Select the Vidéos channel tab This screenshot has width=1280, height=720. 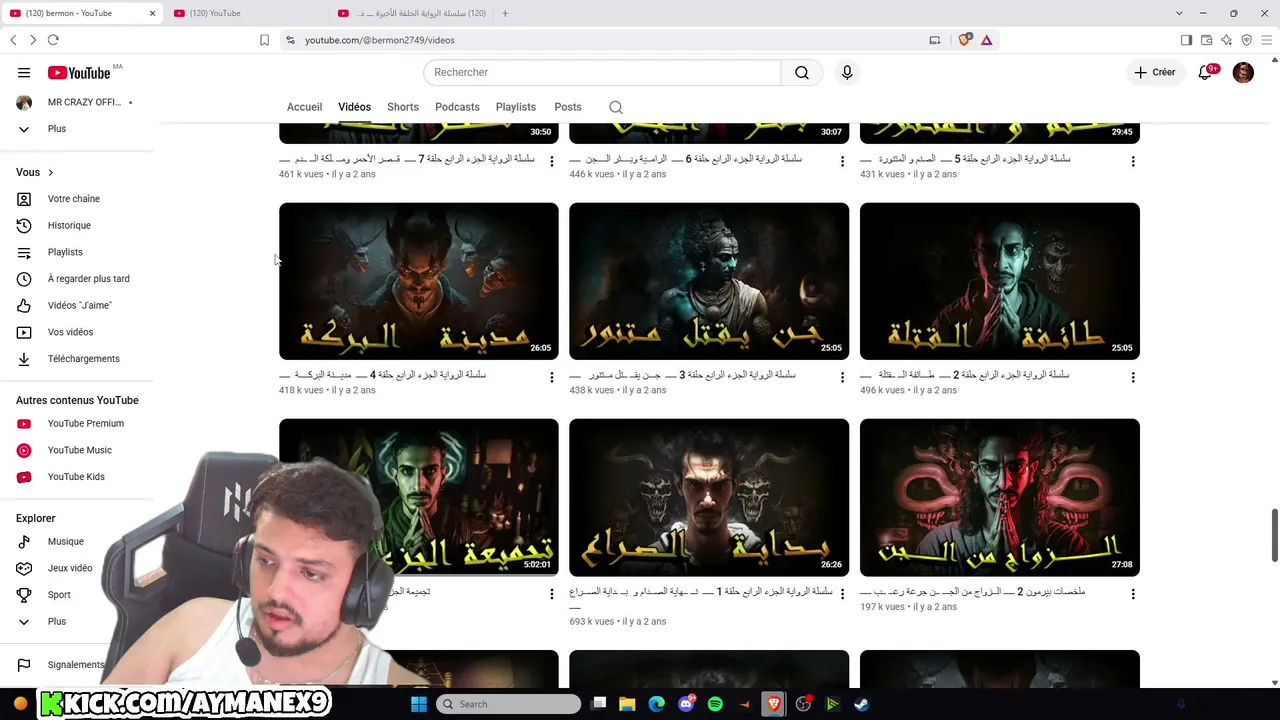[x=354, y=107]
